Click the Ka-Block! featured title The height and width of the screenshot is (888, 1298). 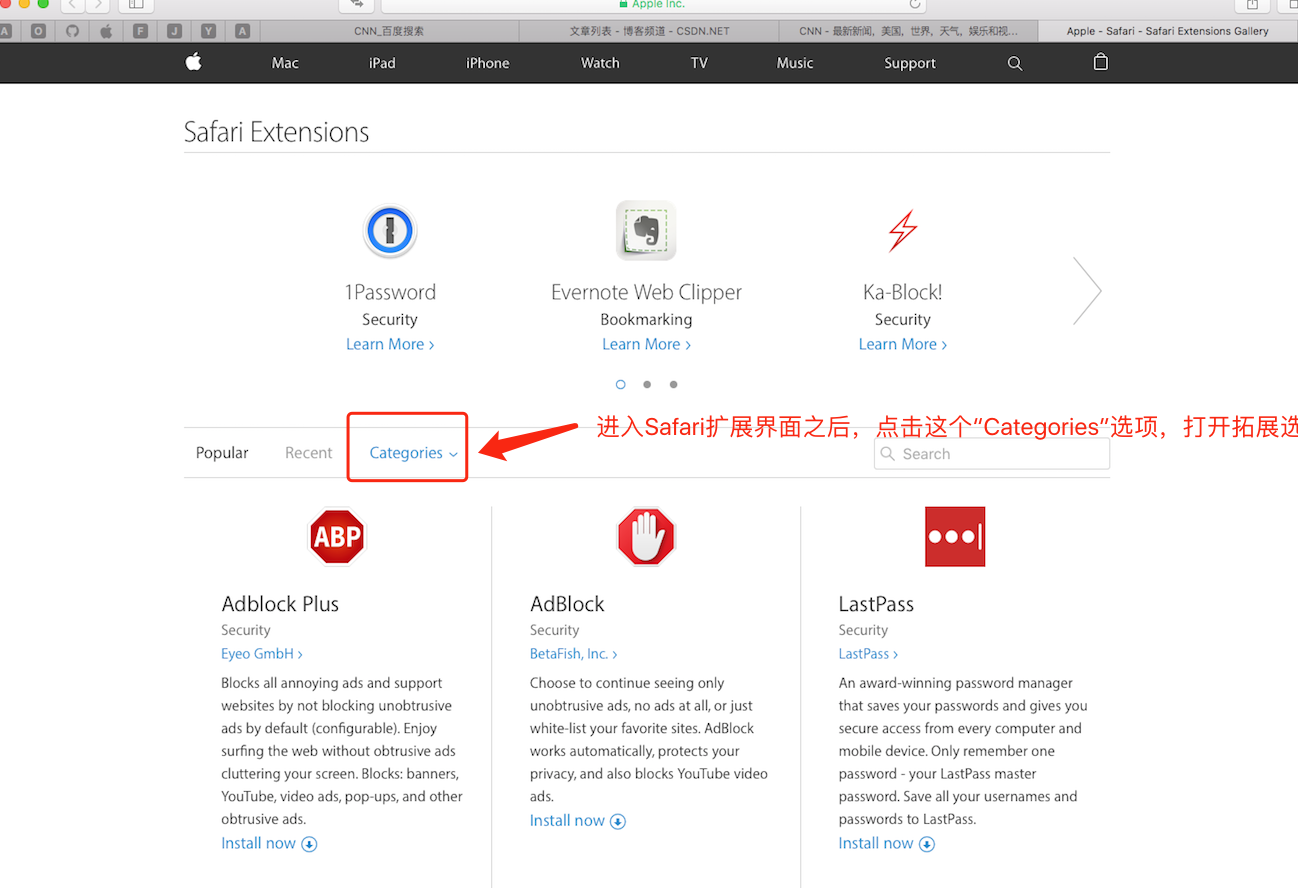[x=903, y=292]
